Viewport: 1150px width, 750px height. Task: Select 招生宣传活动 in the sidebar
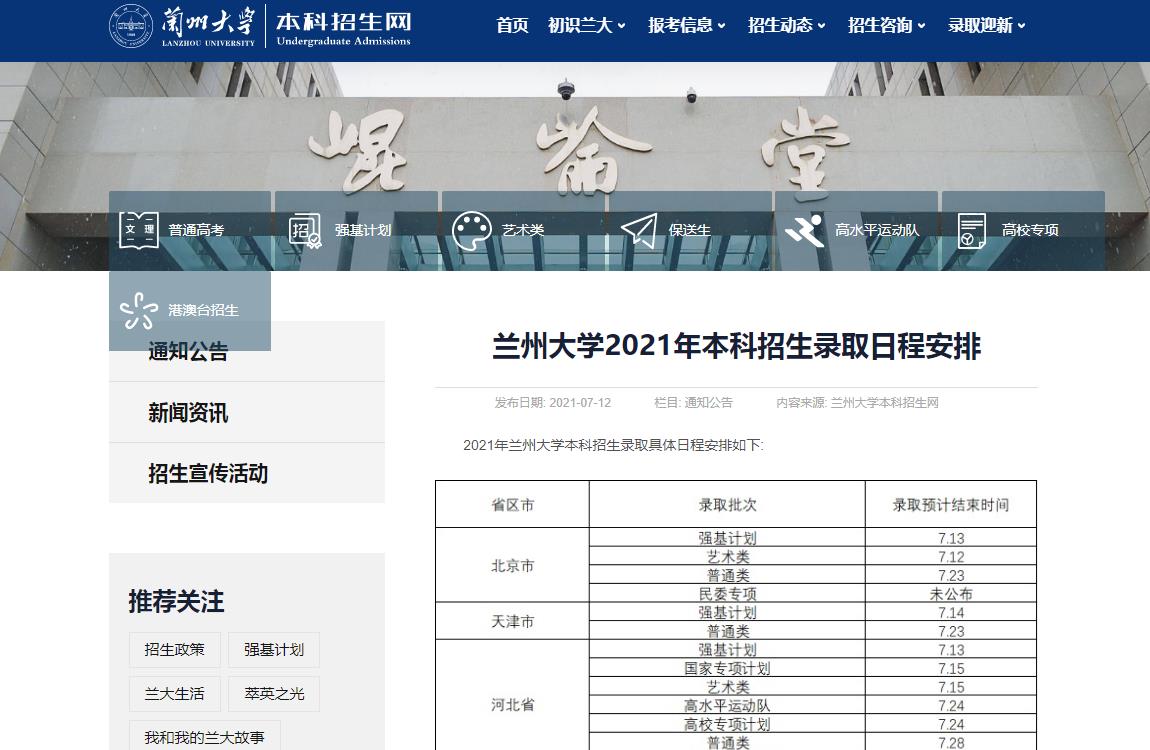(x=208, y=474)
